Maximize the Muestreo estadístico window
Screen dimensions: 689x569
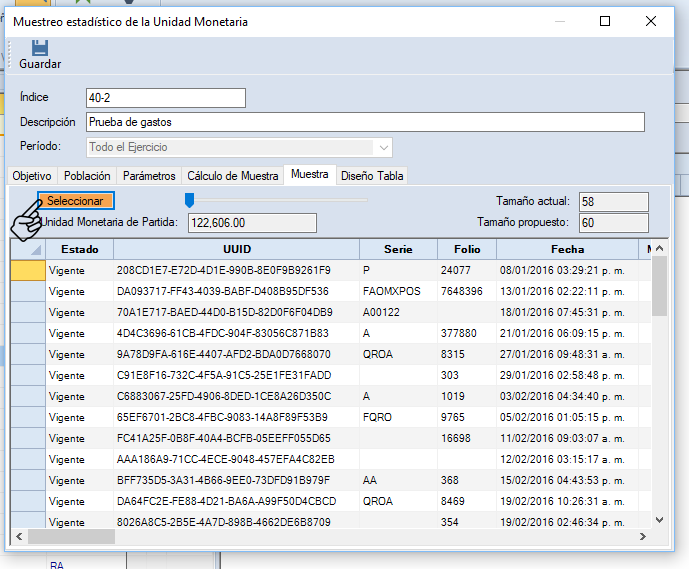click(x=605, y=21)
